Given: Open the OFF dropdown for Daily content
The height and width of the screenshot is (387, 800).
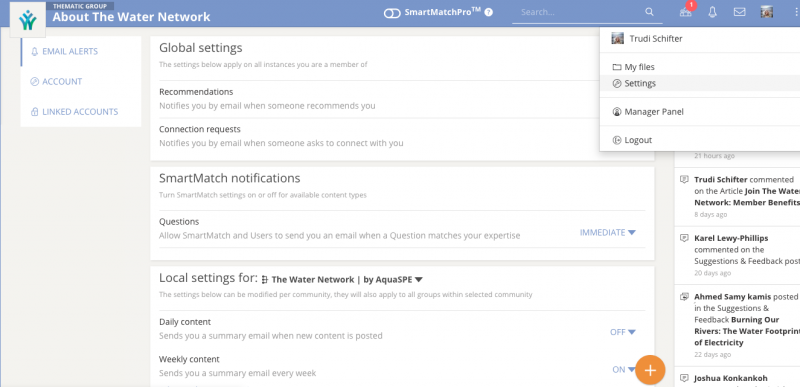Looking at the screenshot, I should pyautogui.click(x=623, y=332).
